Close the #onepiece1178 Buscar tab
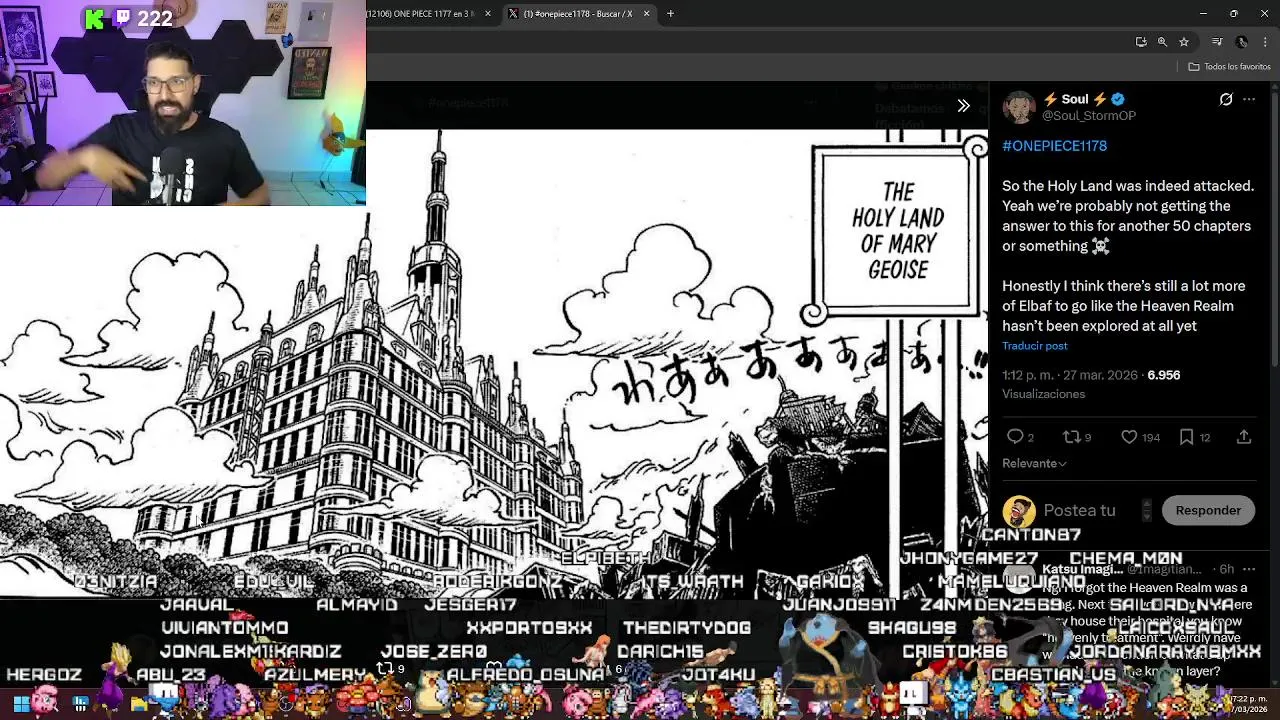The image size is (1280, 720). (x=646, y=14)
